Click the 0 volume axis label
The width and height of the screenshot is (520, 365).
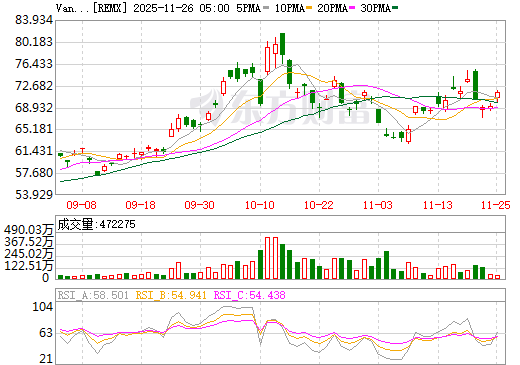tap(46, 277)
